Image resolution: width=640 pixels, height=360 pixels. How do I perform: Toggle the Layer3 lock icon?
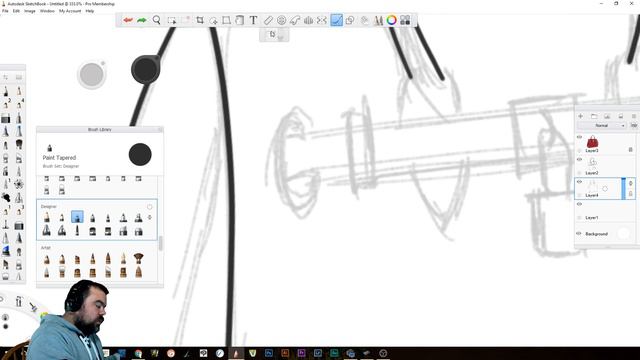pos(631,150)
